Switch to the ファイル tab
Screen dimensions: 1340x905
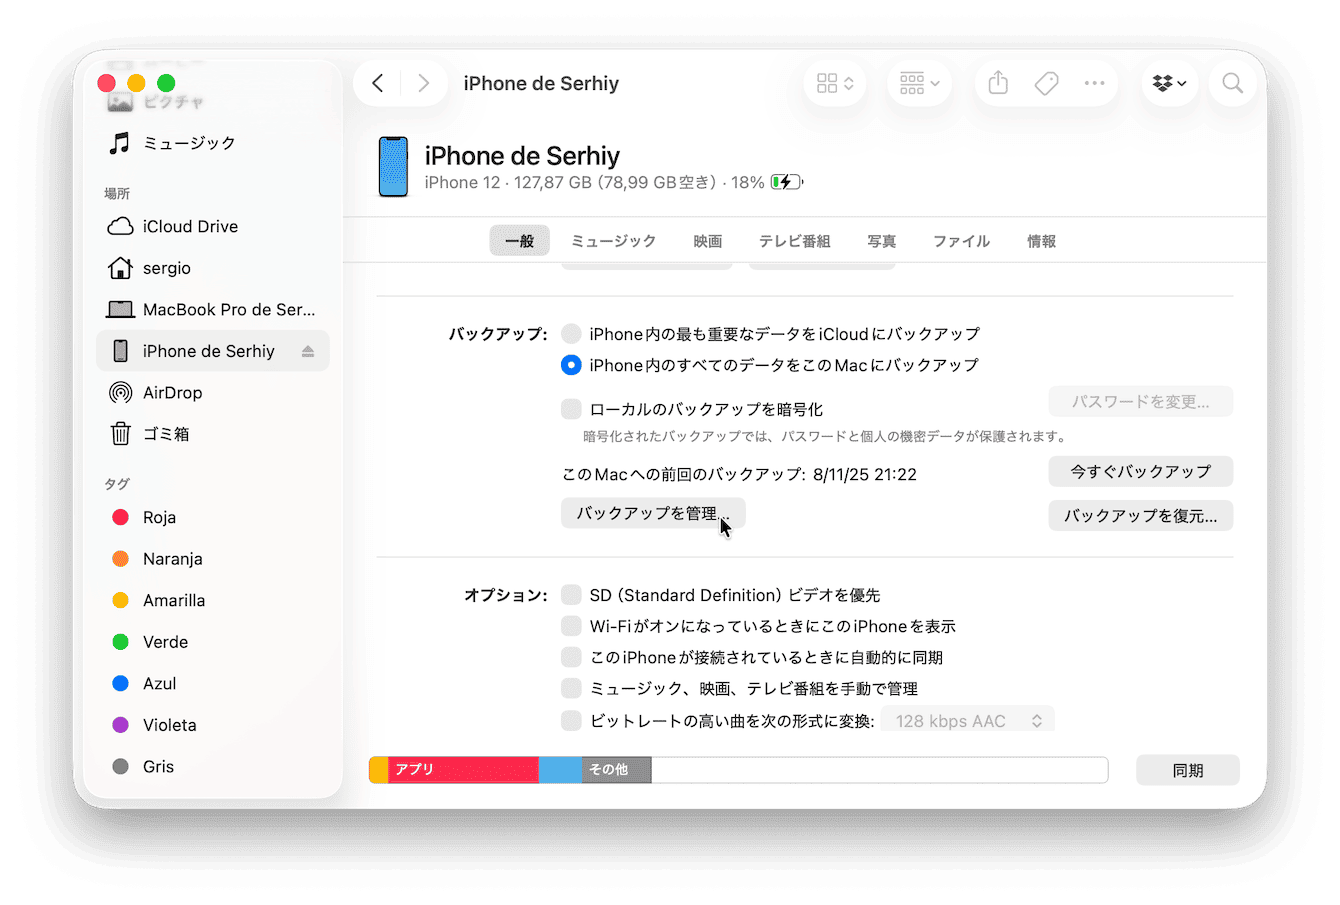click(x=961, y=241)
